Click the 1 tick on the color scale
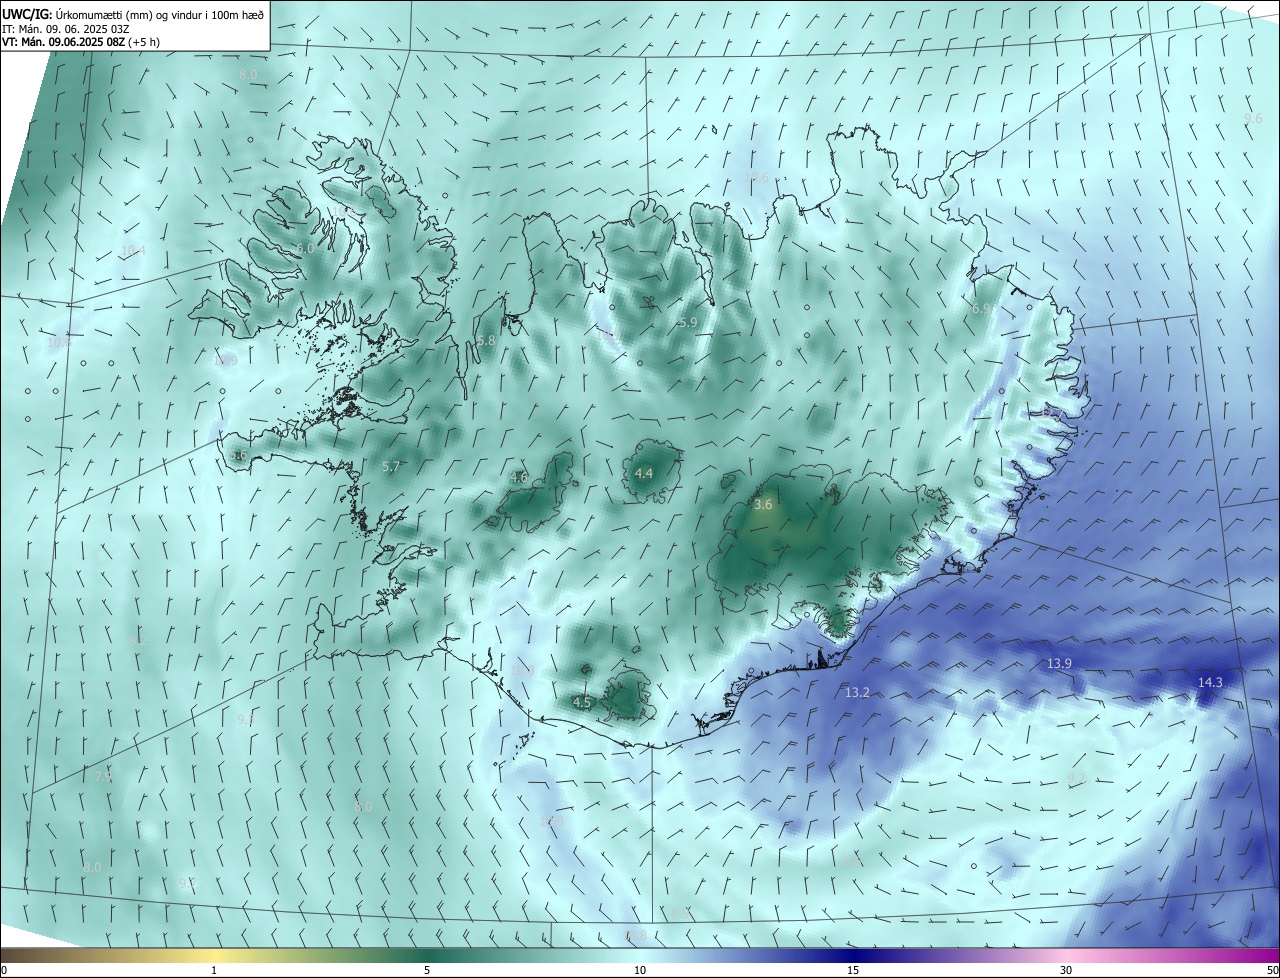Image resolution: width=1280 pixels, height=978 pixels. pyautogui.click(x=214, y=971)
